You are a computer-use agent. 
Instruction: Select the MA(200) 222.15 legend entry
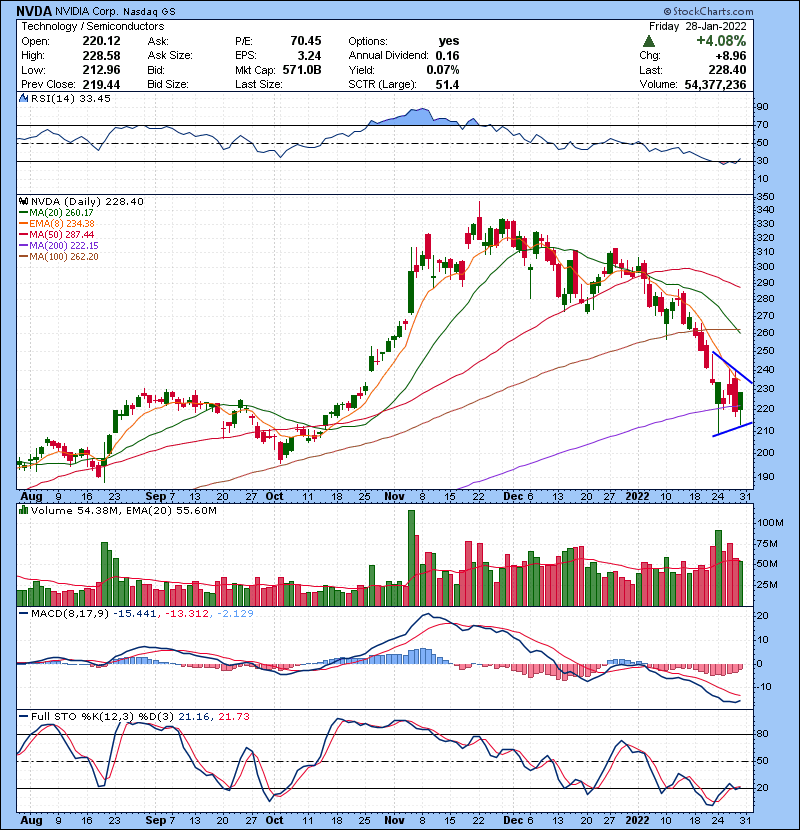click(59, 246)
